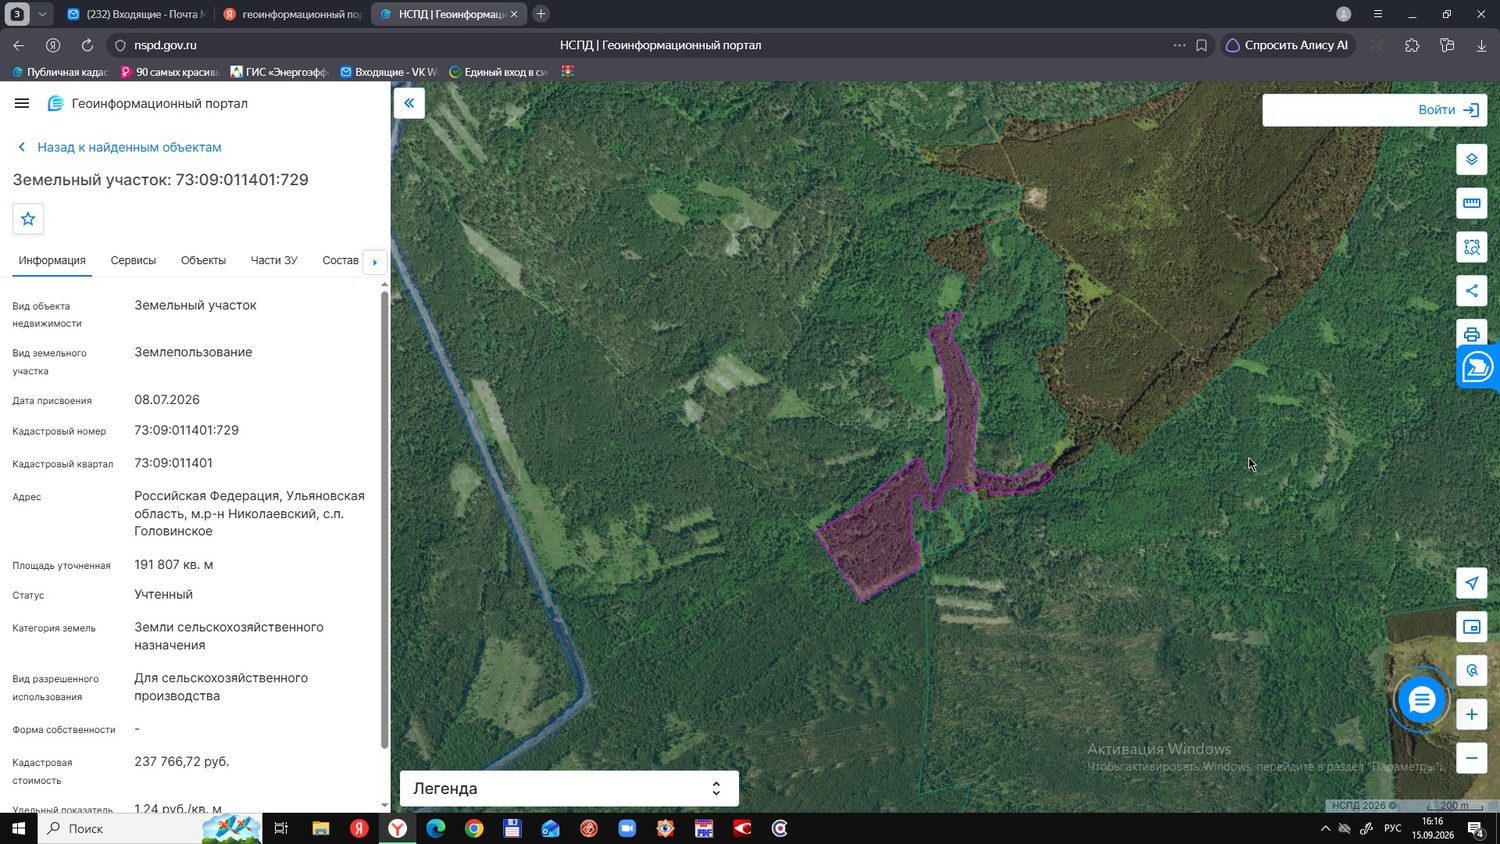Switch to the Информация tab
The image size is (1500, 844).
(52, 260)
